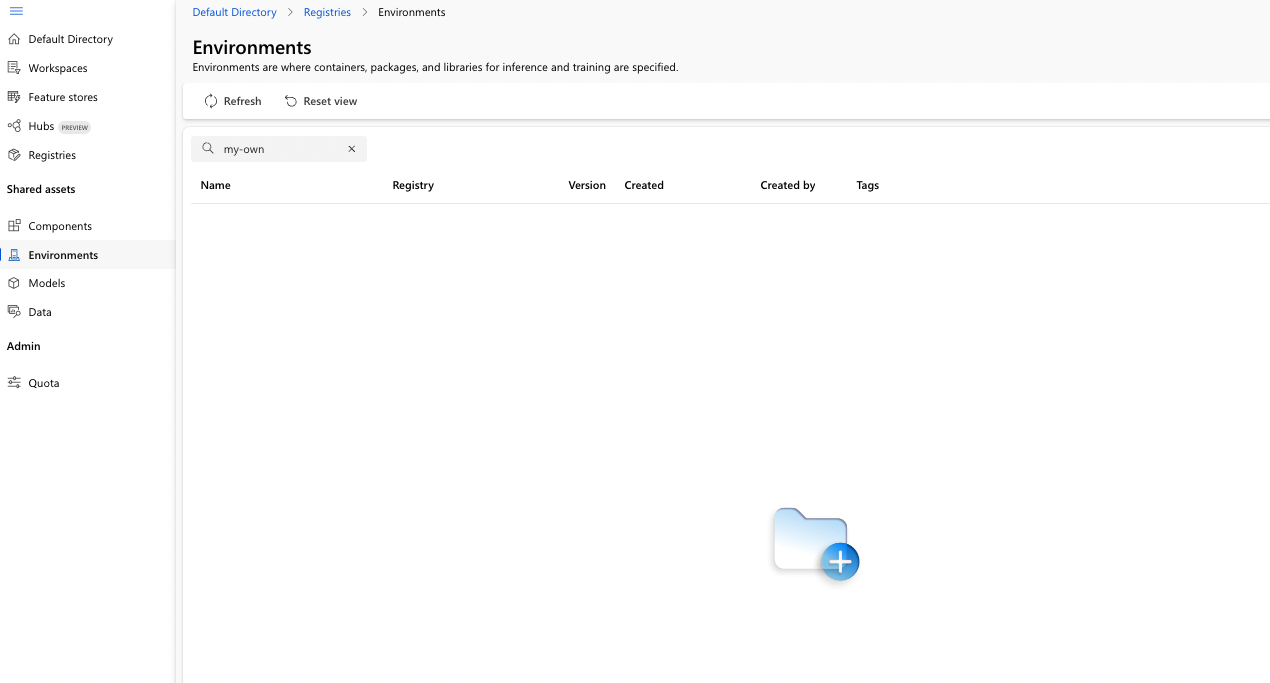Select the Quota sliders icon
The height and width of the screenshot is (683, 1270).
(14, 382)
